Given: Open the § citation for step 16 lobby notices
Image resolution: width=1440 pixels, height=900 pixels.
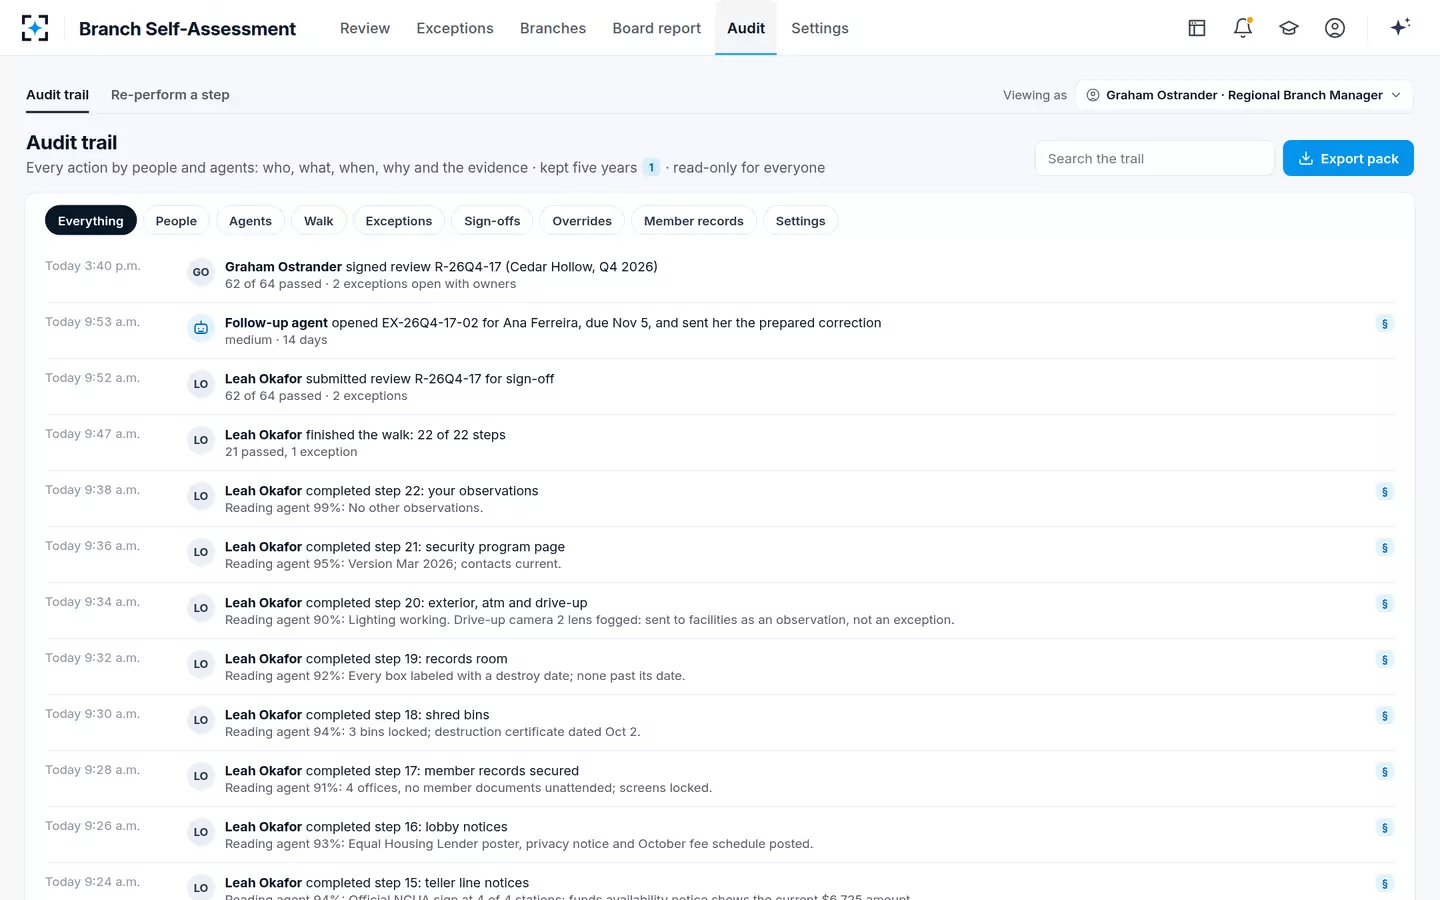Looking at the screenshot, I should click(x=1385, y=828).
